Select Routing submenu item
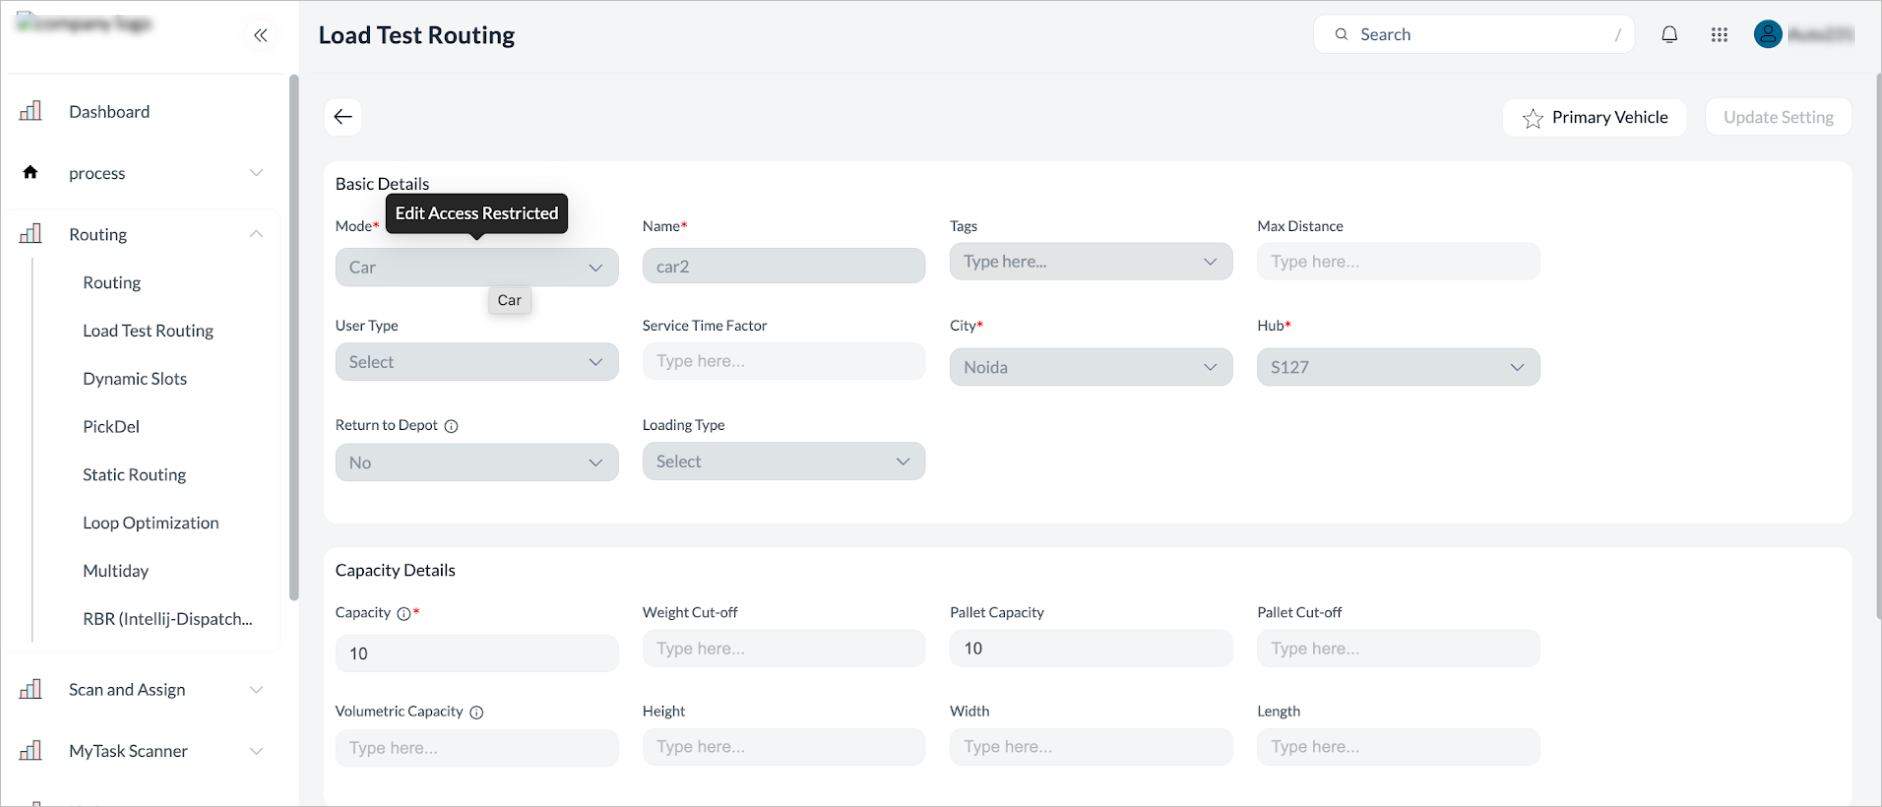The height and width of the screenshot is (807, 1882). click(112, 283)
